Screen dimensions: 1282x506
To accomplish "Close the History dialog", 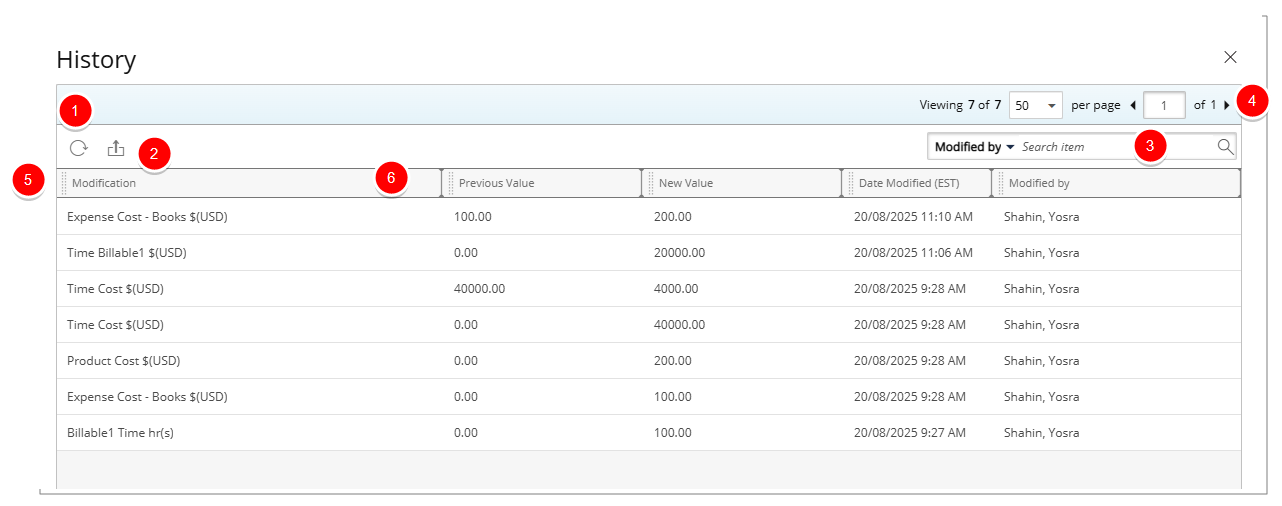I will (x=1231, y=57).
